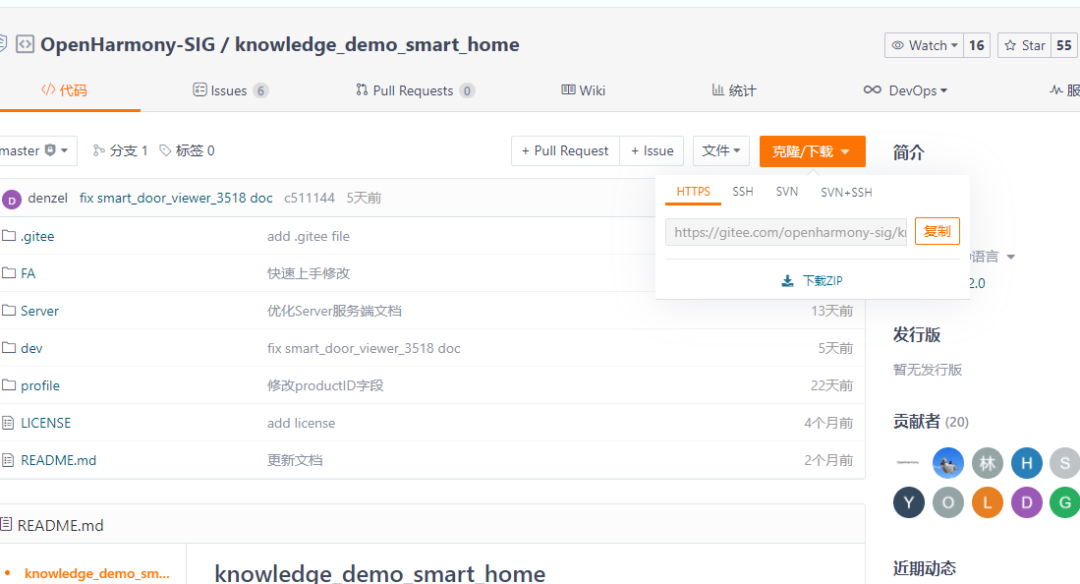1080x584 pixels.
Task: Expand the 语言 dropdown arrow
Action: click(1010, 257)
